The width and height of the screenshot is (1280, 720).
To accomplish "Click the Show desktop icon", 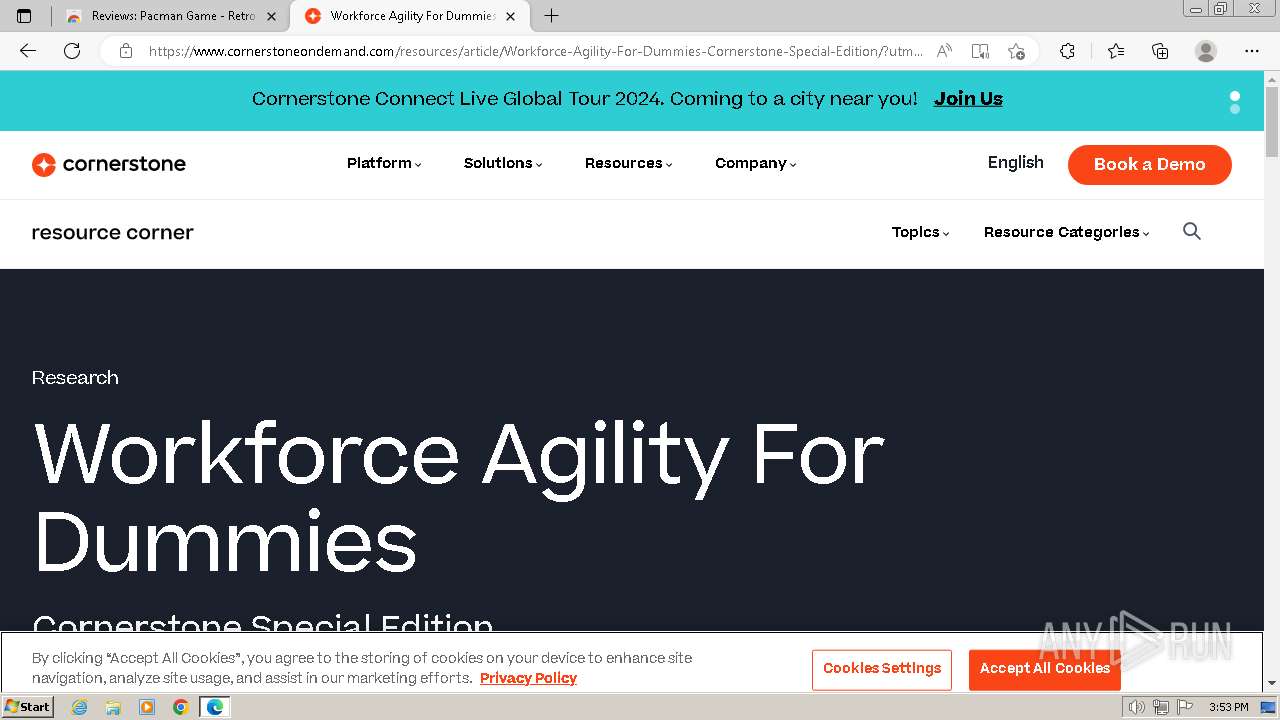I will coord(1268,707).
